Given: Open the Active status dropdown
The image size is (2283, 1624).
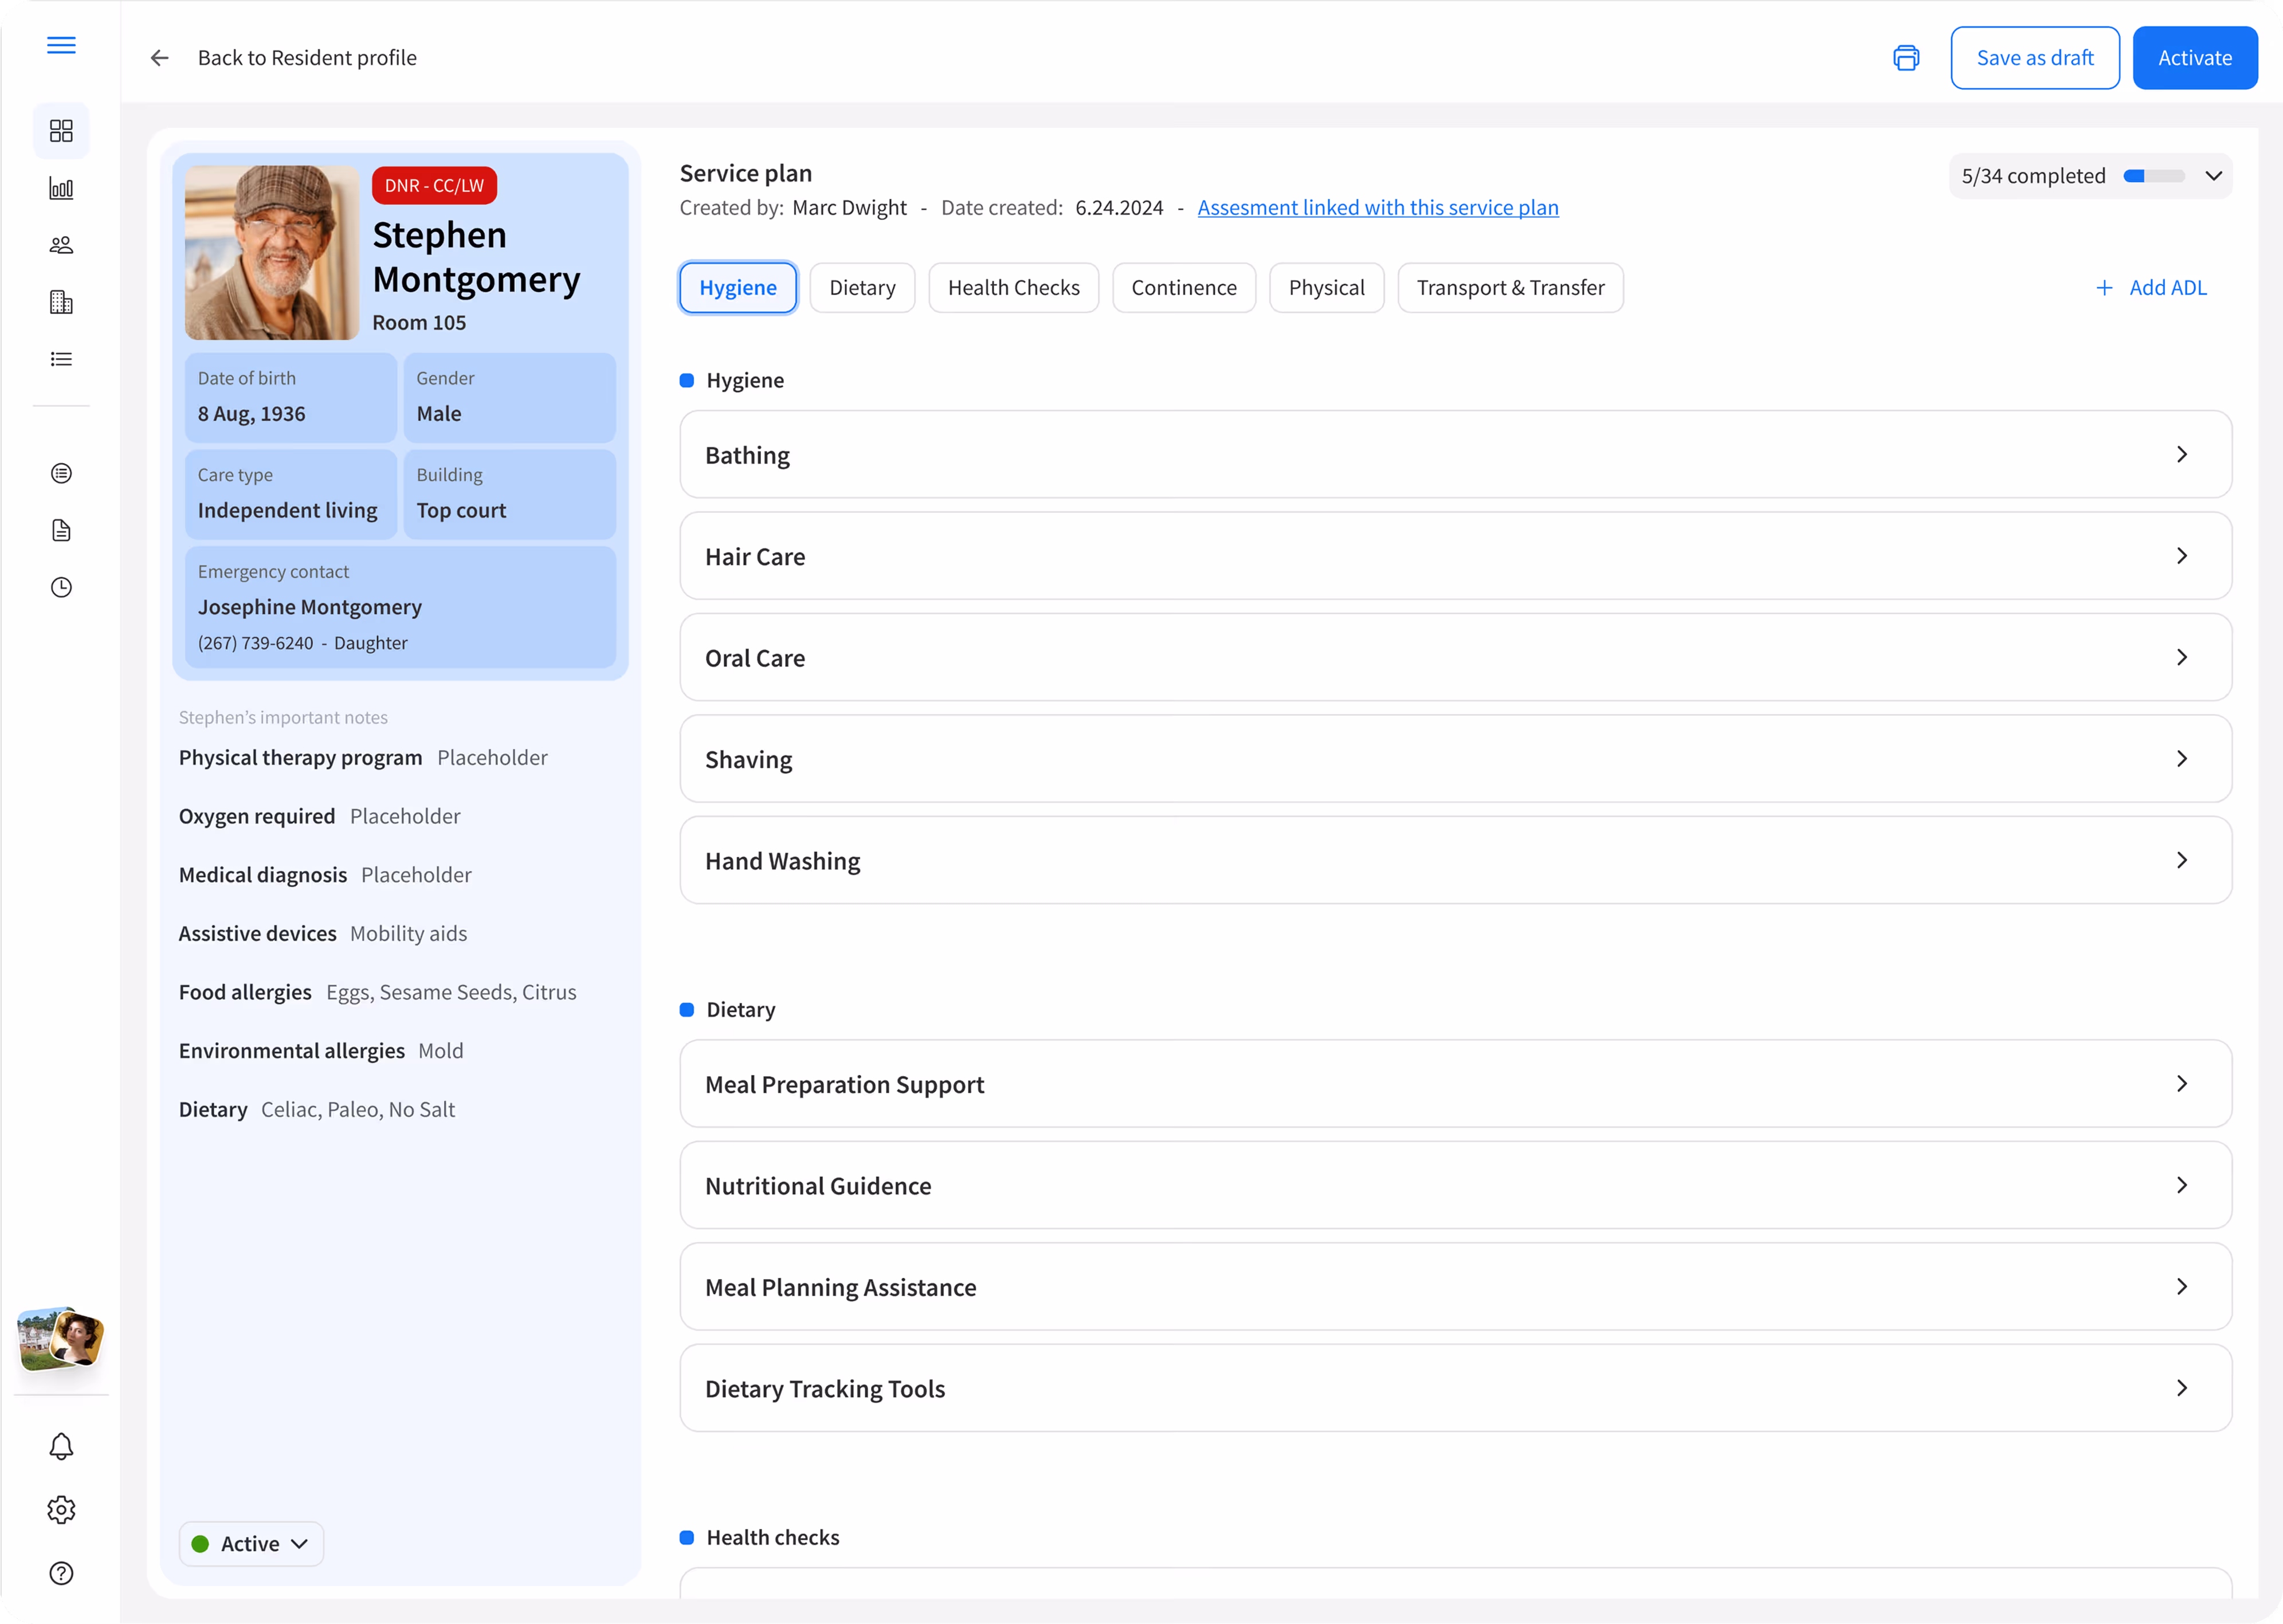Looking at the screenshot, I should click(251, 1544).
